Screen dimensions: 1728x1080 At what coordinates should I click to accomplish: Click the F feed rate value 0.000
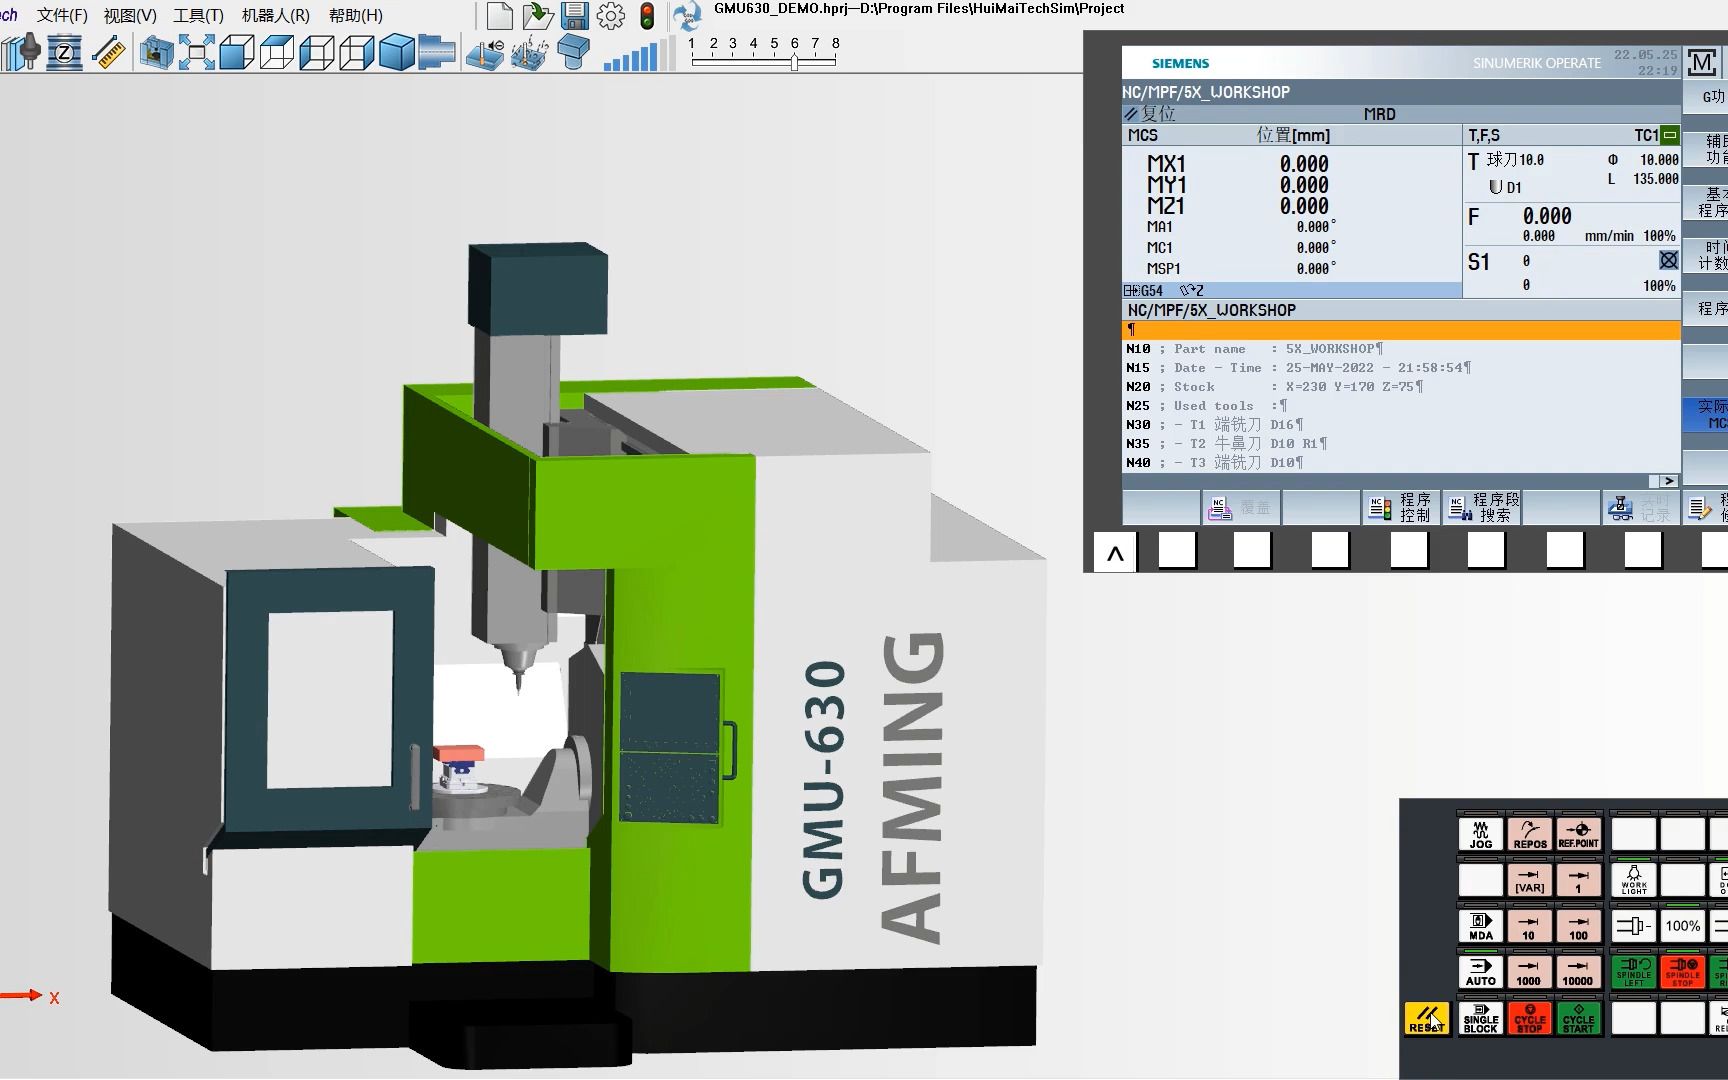[x=1547, y=217]
